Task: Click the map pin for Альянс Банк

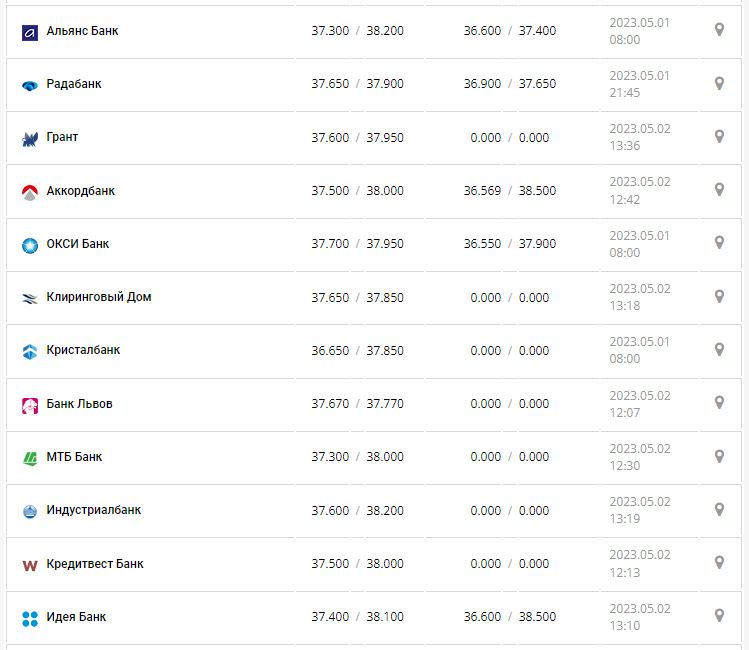Action: coord(718,30)
